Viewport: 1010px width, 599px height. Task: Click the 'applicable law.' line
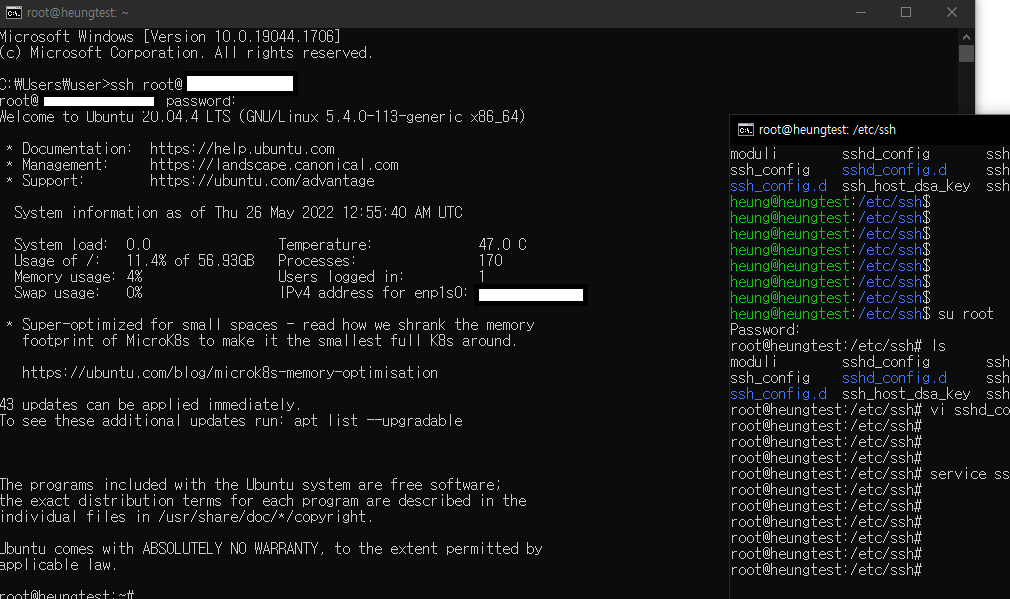click(x=59, y=565)
